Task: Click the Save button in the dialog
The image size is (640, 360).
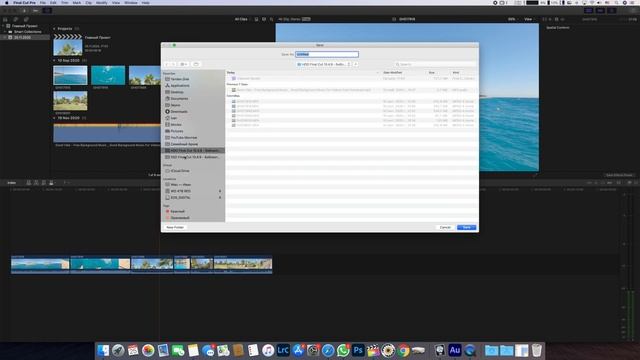Action: pyautogui.click(x=466, y=227)
